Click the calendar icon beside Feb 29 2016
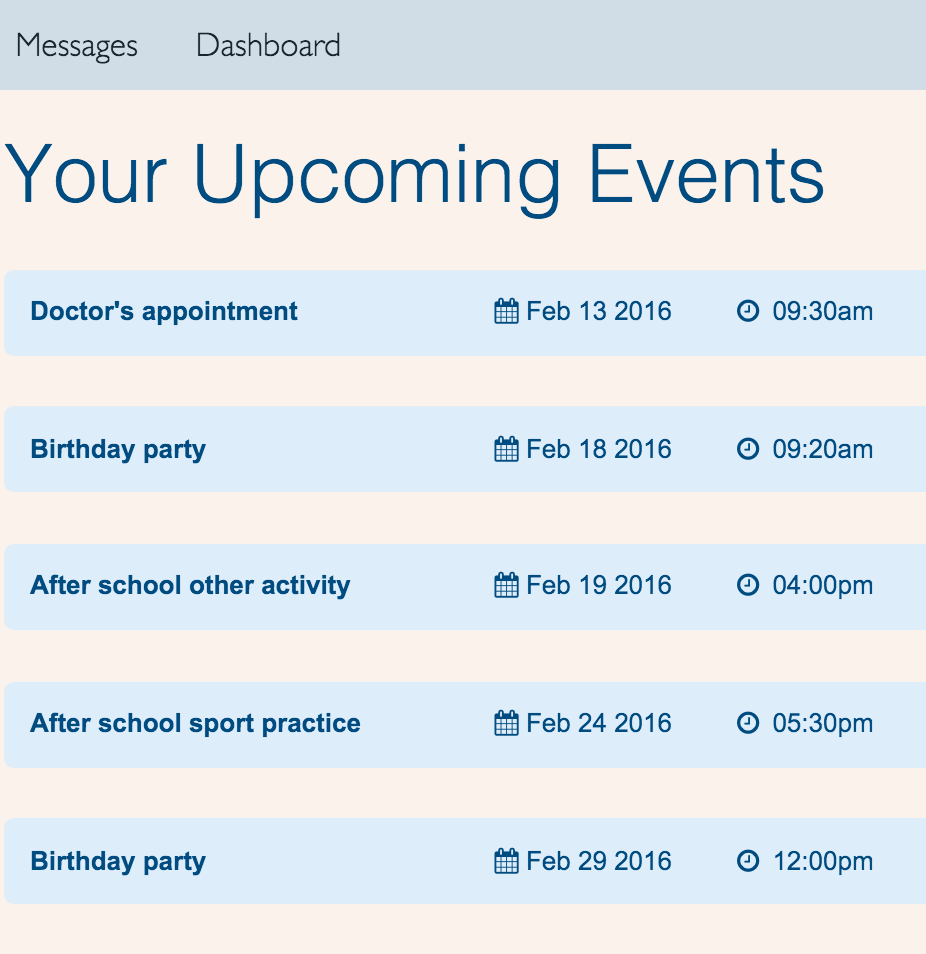The image size is (926, 954). [506, 861]
